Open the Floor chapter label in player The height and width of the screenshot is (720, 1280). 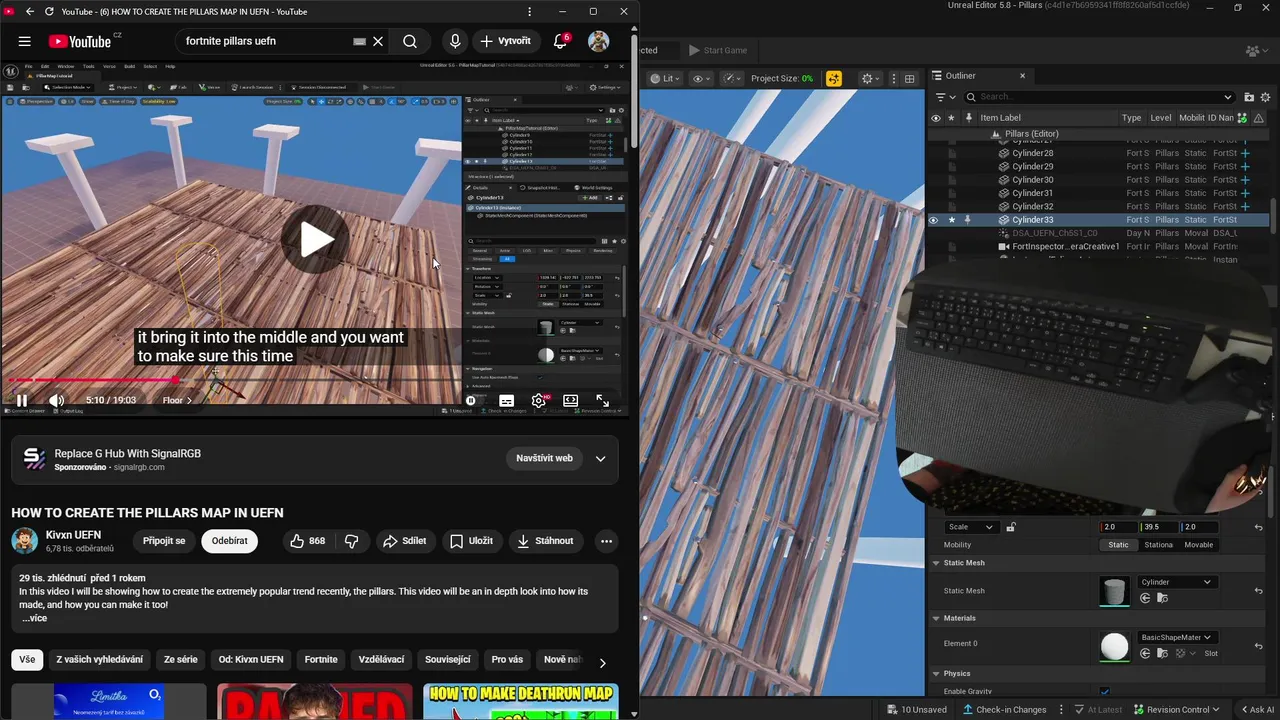pyautogui.click(x=177, y=400)
